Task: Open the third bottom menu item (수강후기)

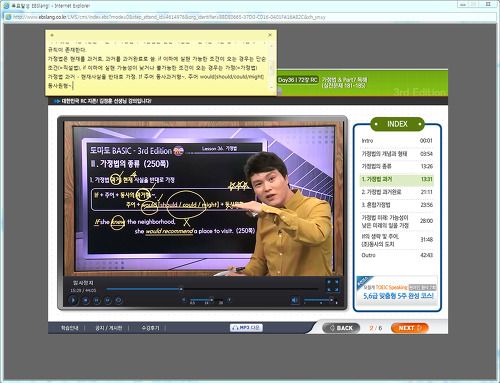Action: [x=150, y=328]
